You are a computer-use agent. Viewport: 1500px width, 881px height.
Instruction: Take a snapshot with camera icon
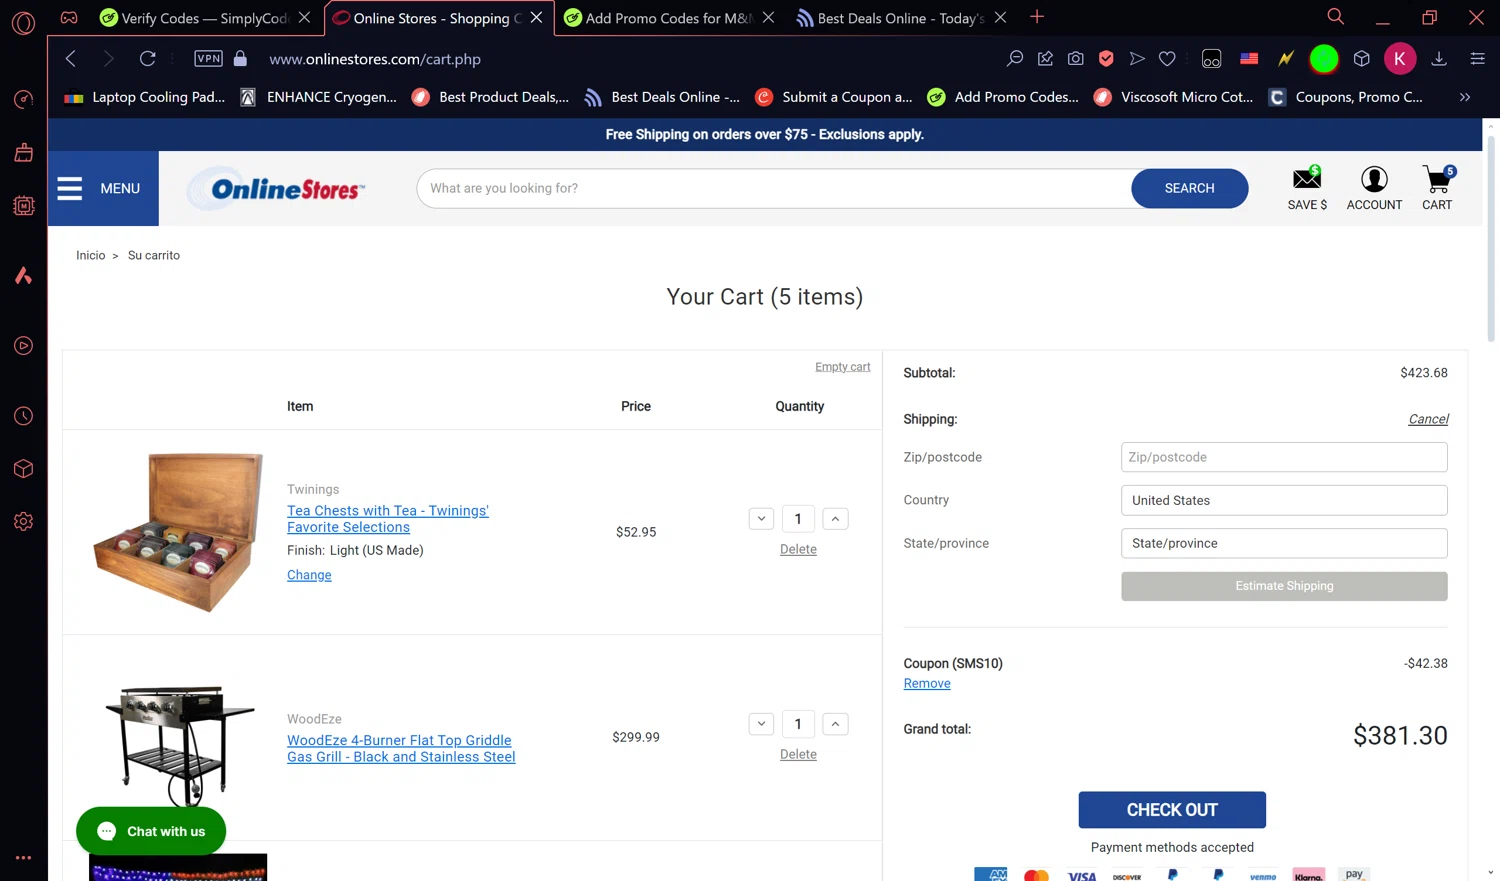(x=1075, y=59)
